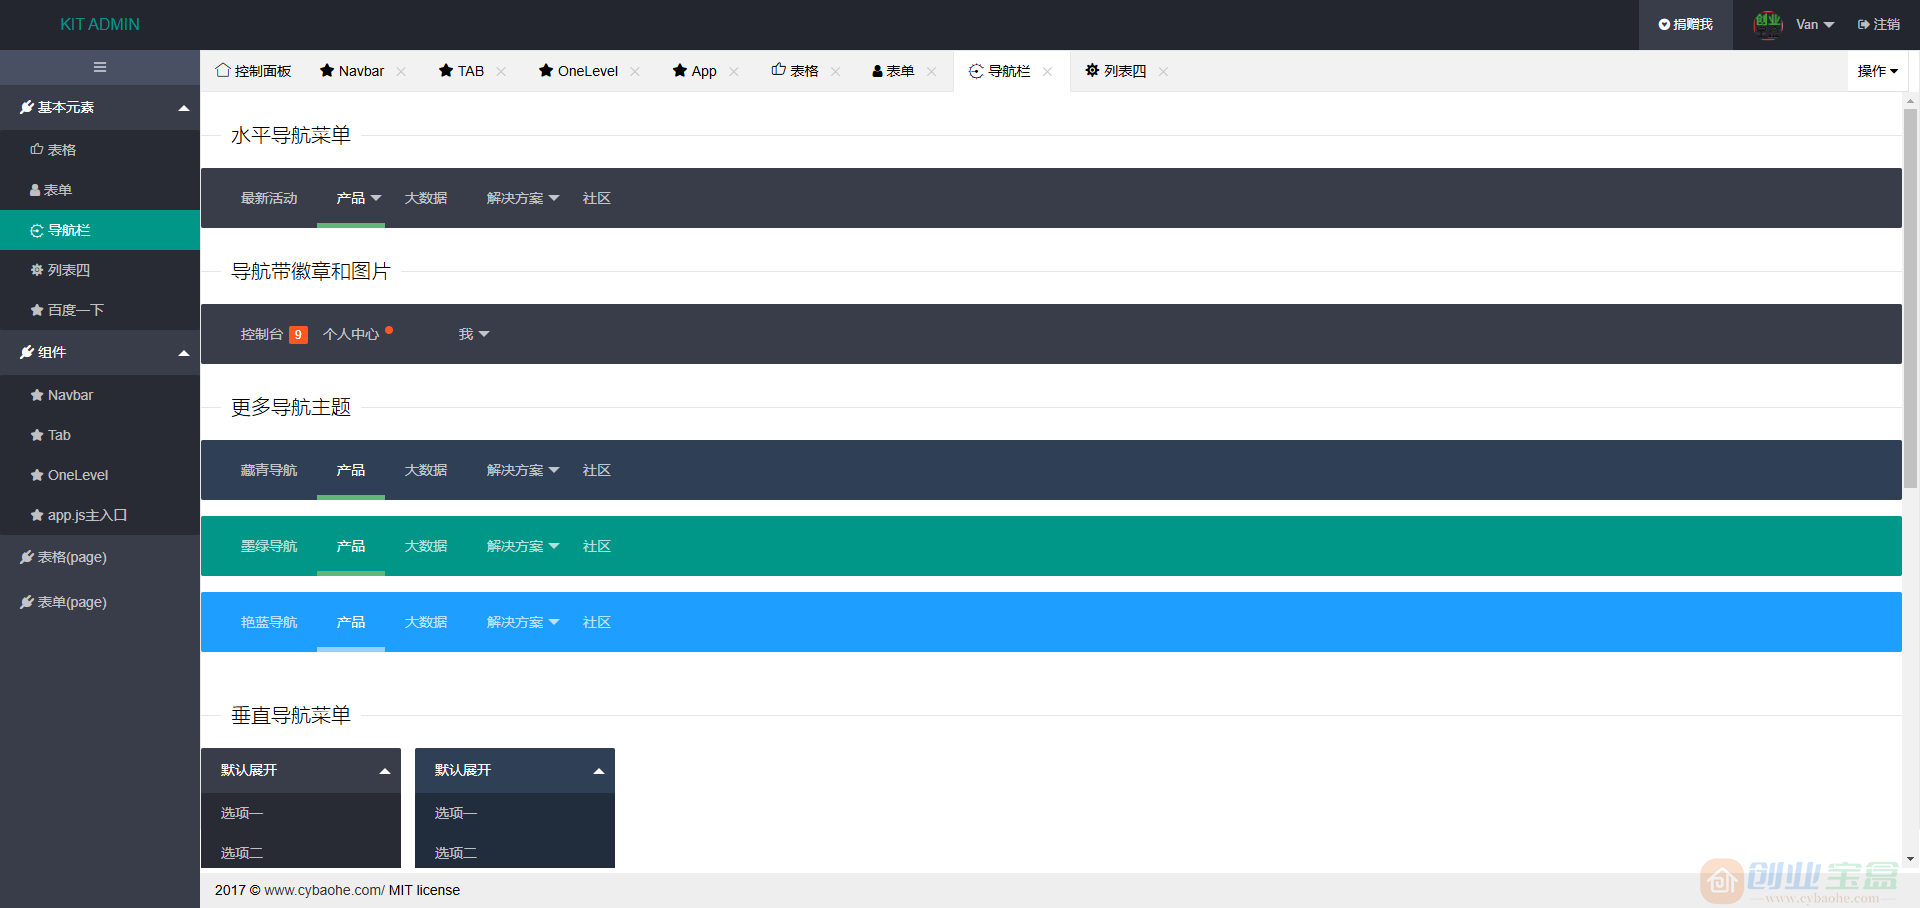Click the close icon on Navbar tab

click(x=401, y=71)
